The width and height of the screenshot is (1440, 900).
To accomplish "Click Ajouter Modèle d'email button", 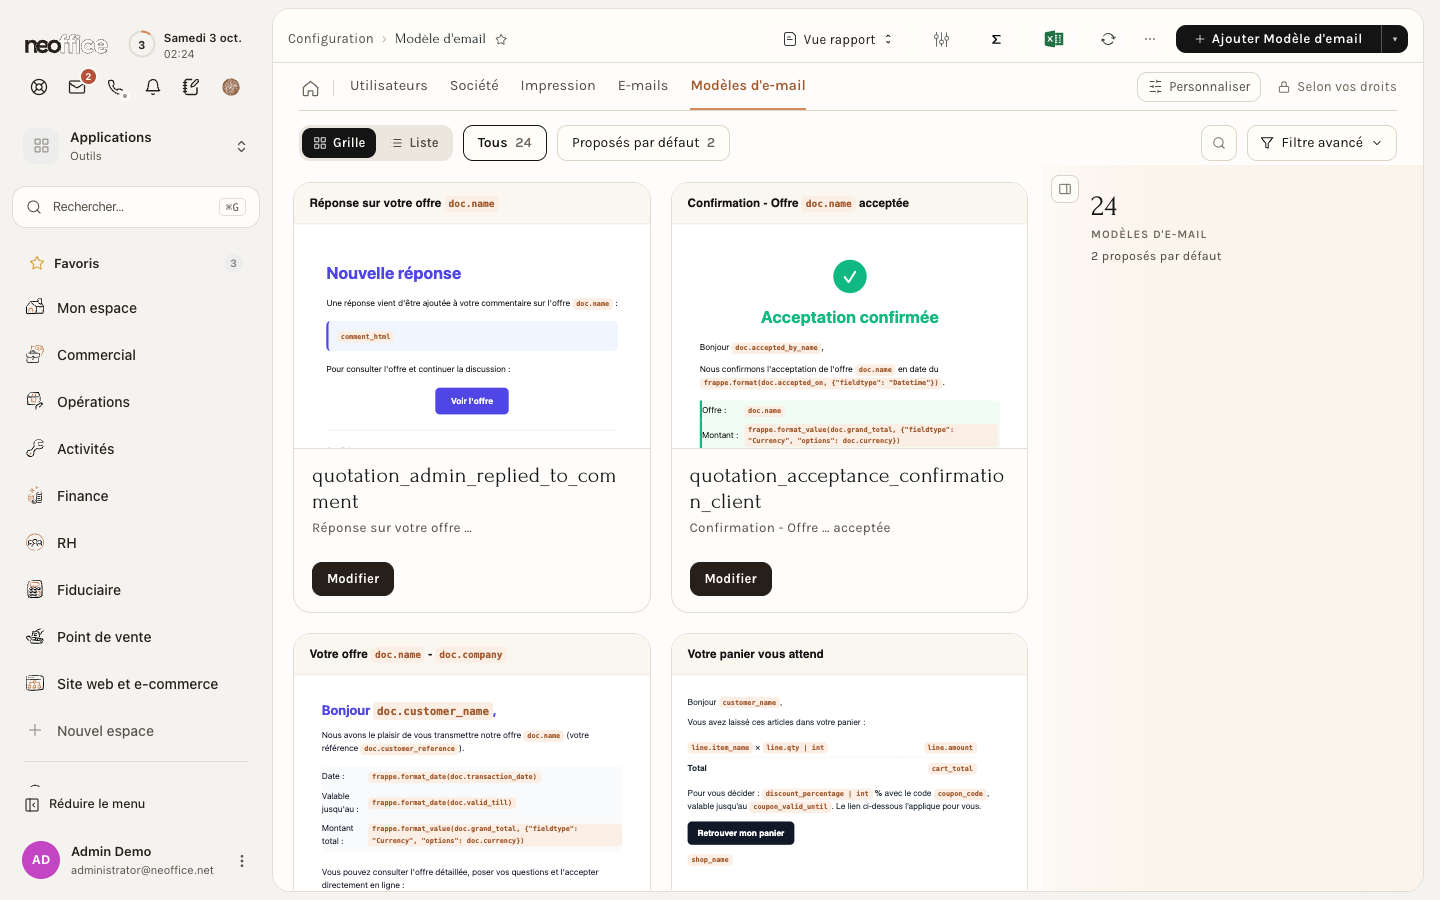I will [x=1278, y=39].
